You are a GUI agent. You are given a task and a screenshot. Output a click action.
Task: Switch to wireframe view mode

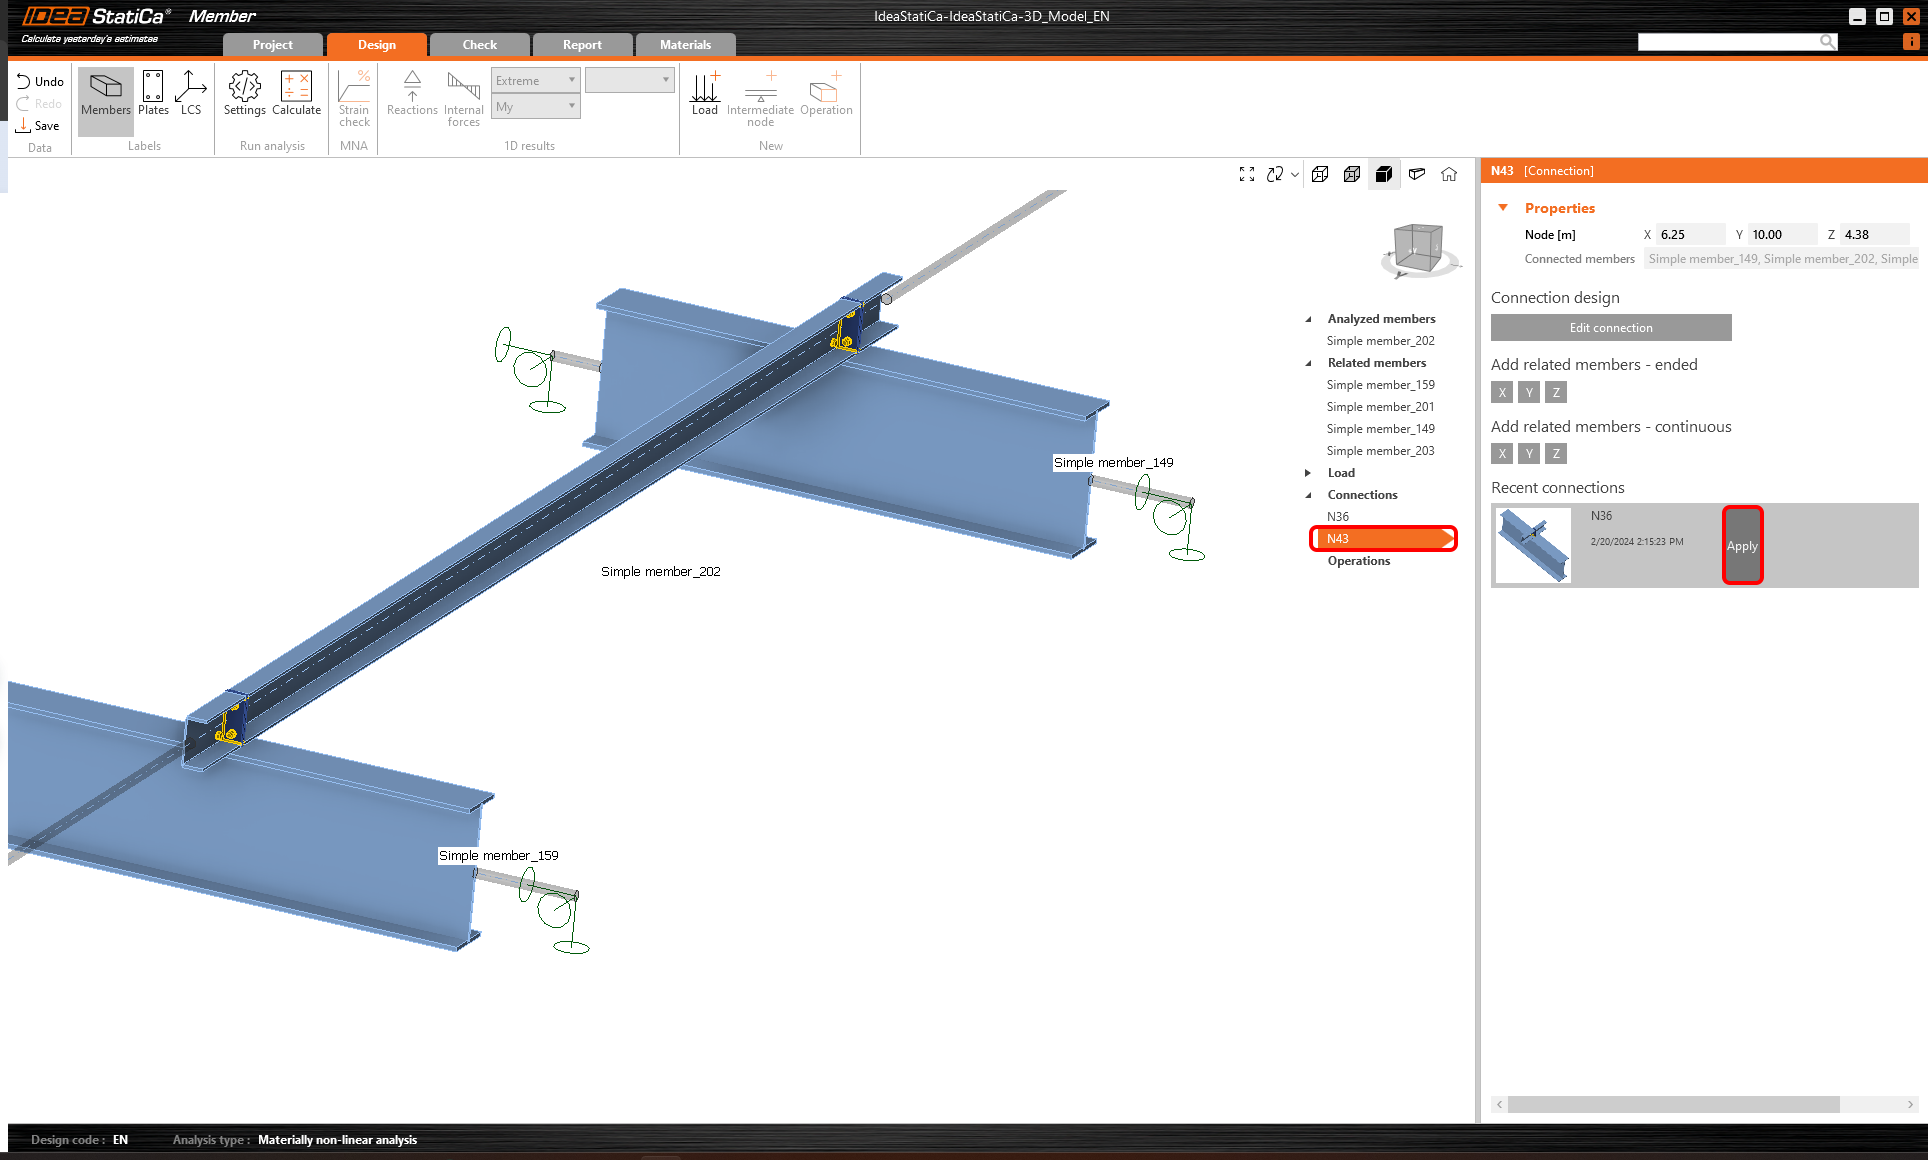1320,174
